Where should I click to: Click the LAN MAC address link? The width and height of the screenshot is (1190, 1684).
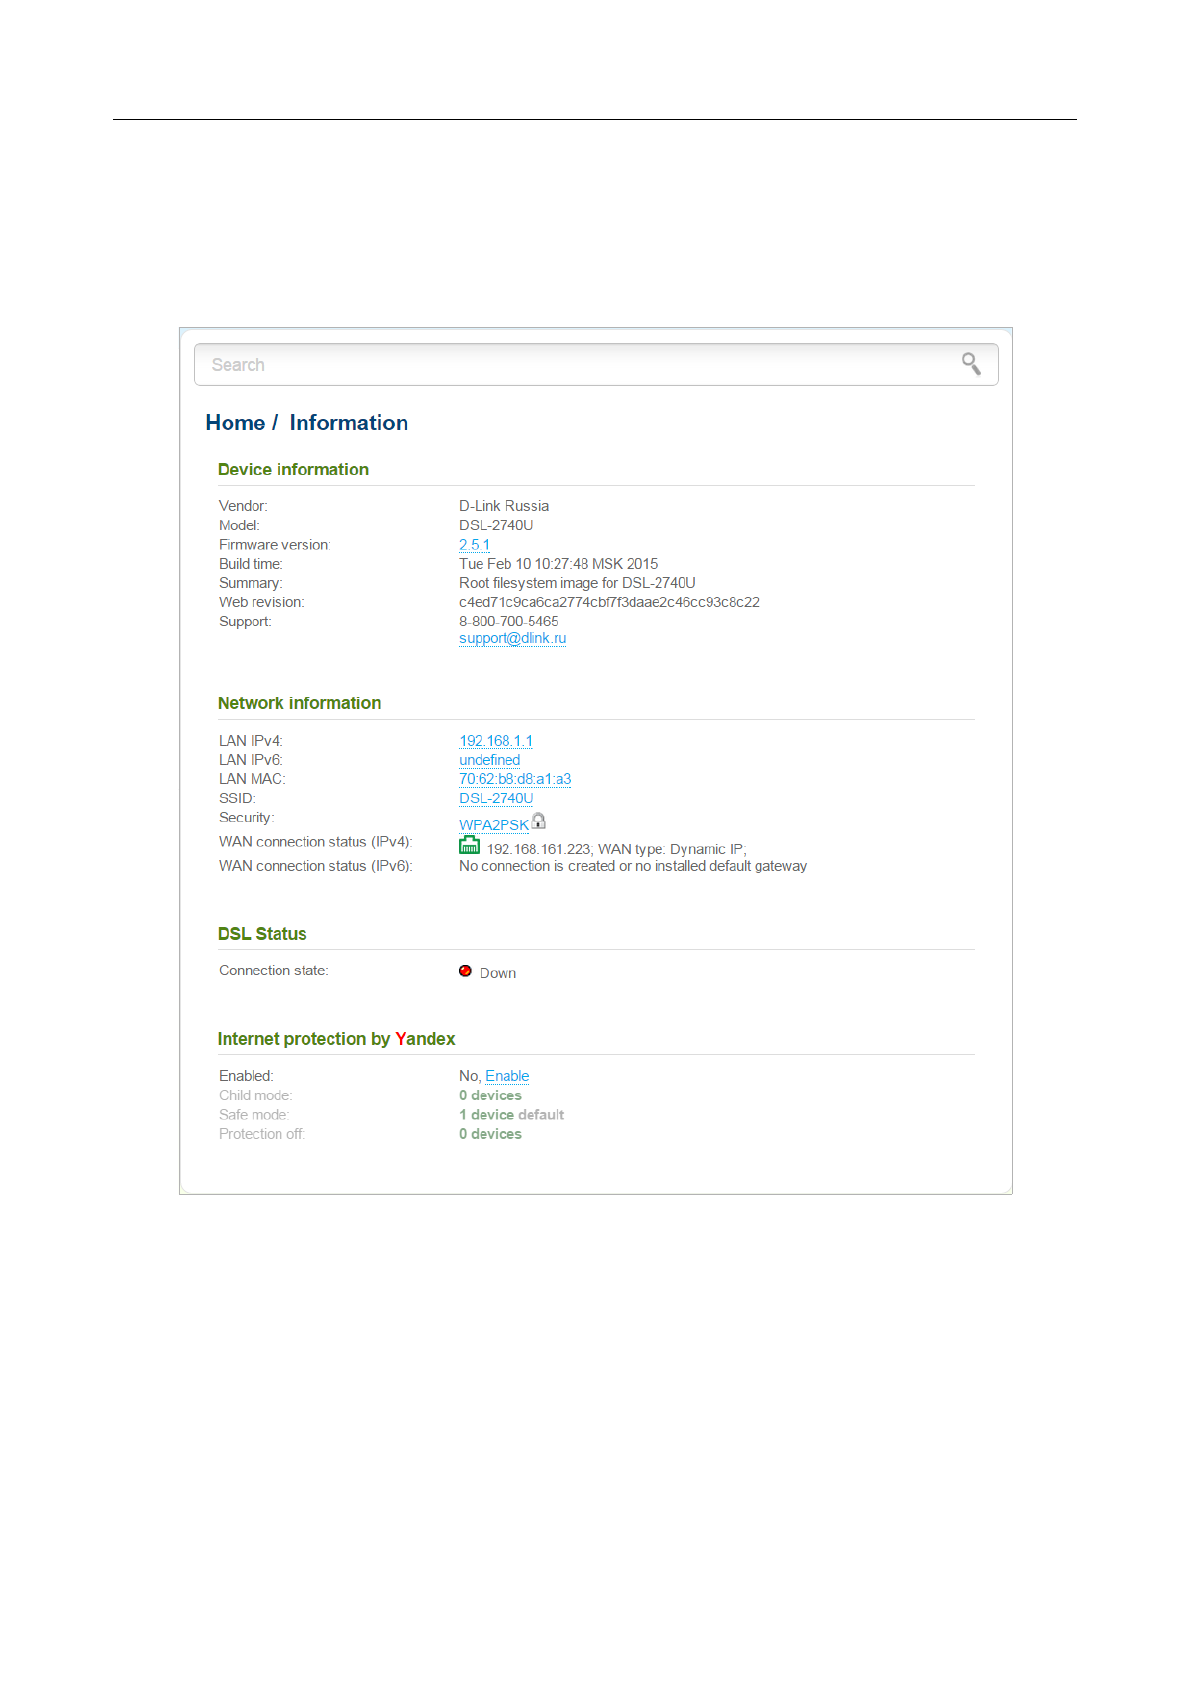[x=515, y=779]
